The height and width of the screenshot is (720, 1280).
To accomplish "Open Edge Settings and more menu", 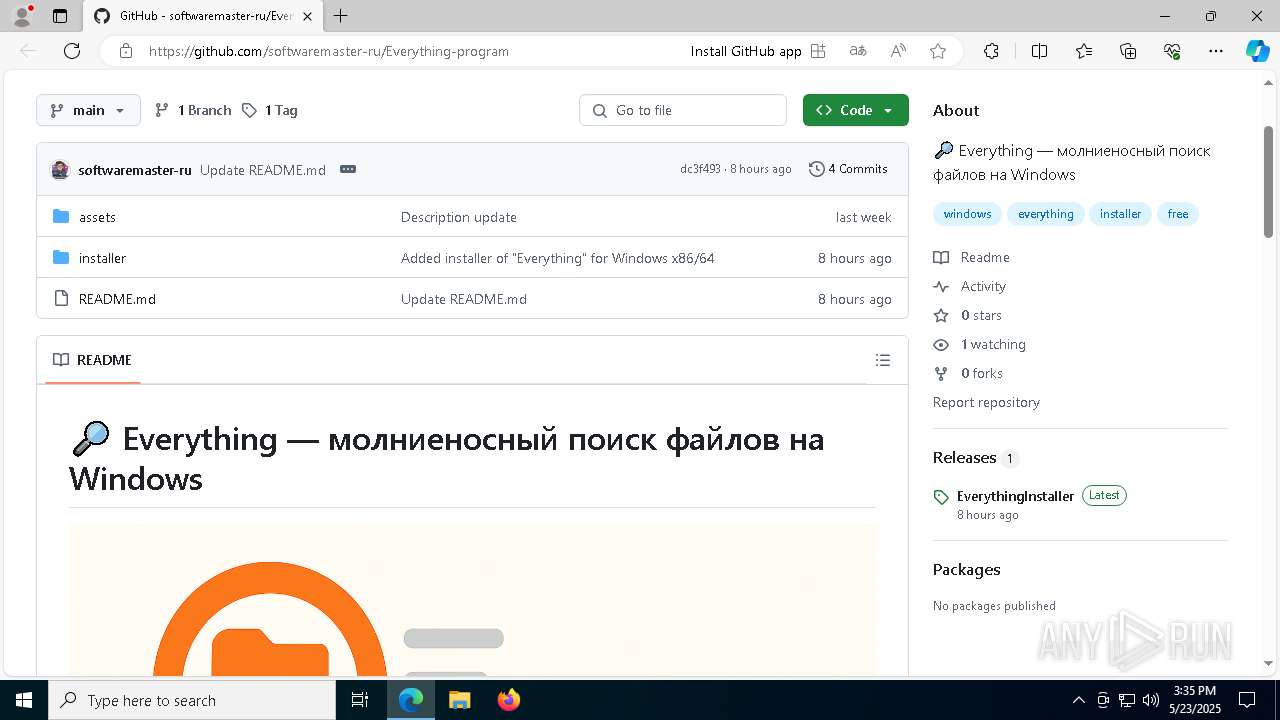I will [1216, 51].
